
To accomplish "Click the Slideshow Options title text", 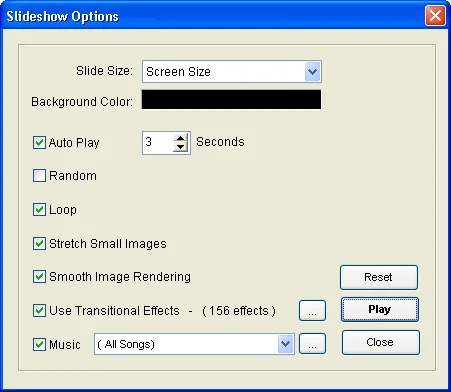I will point(63,16).
